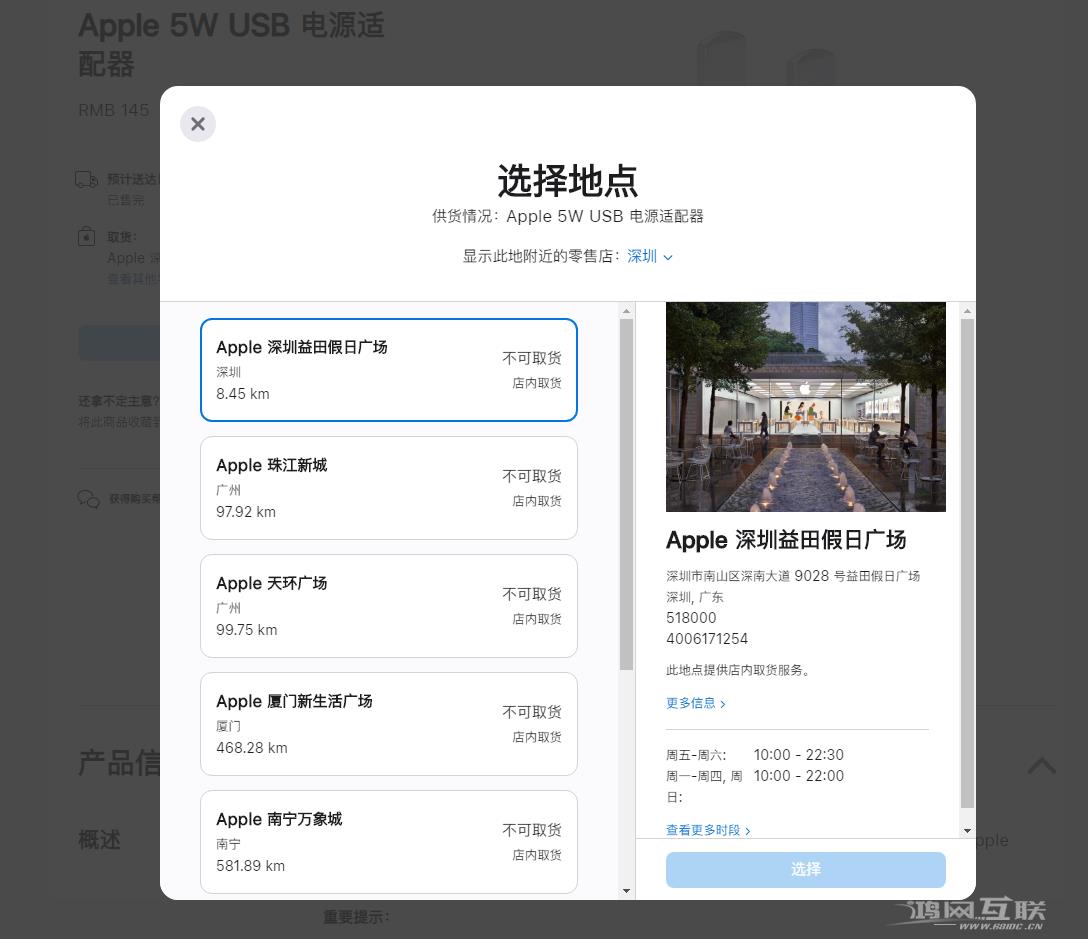The image size is (1088, 939).
Task: Click the store details panel up arrow
Action: [967, 312]
